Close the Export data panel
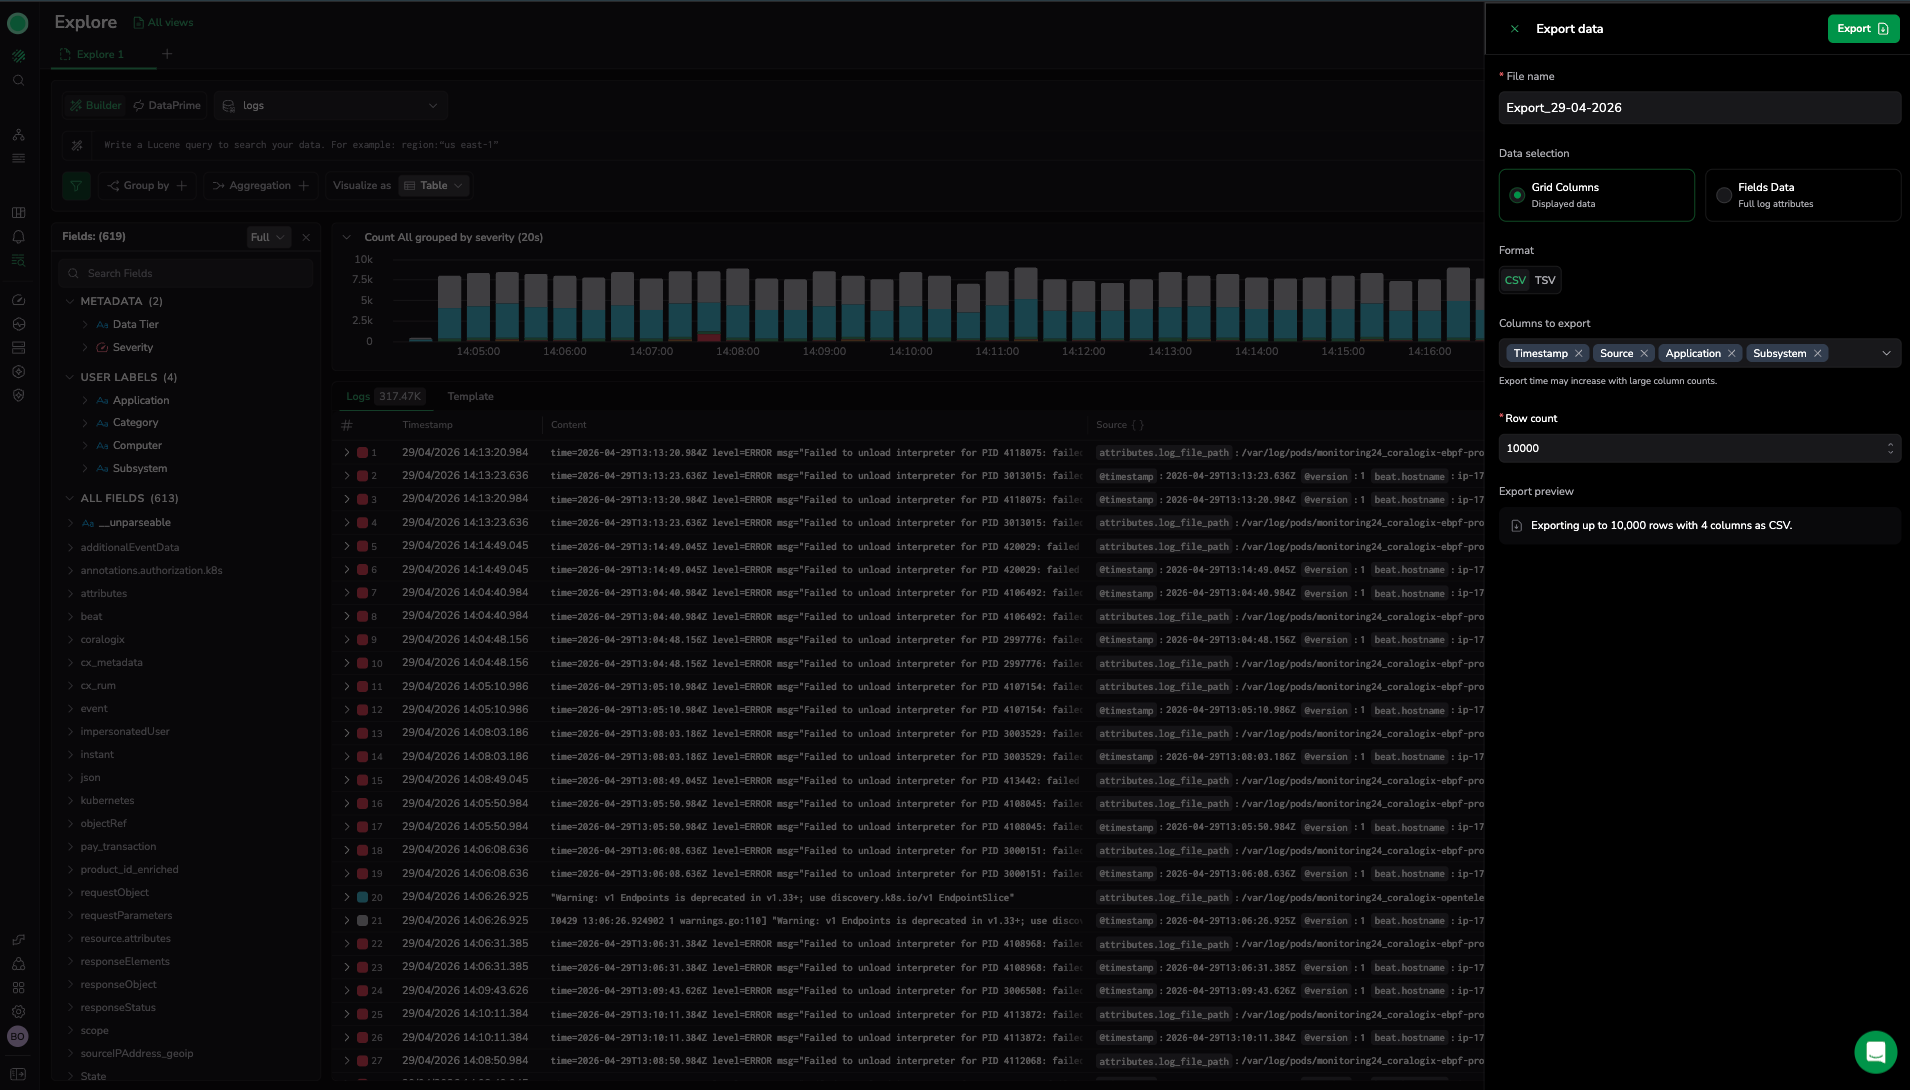 coord(1514,29)
